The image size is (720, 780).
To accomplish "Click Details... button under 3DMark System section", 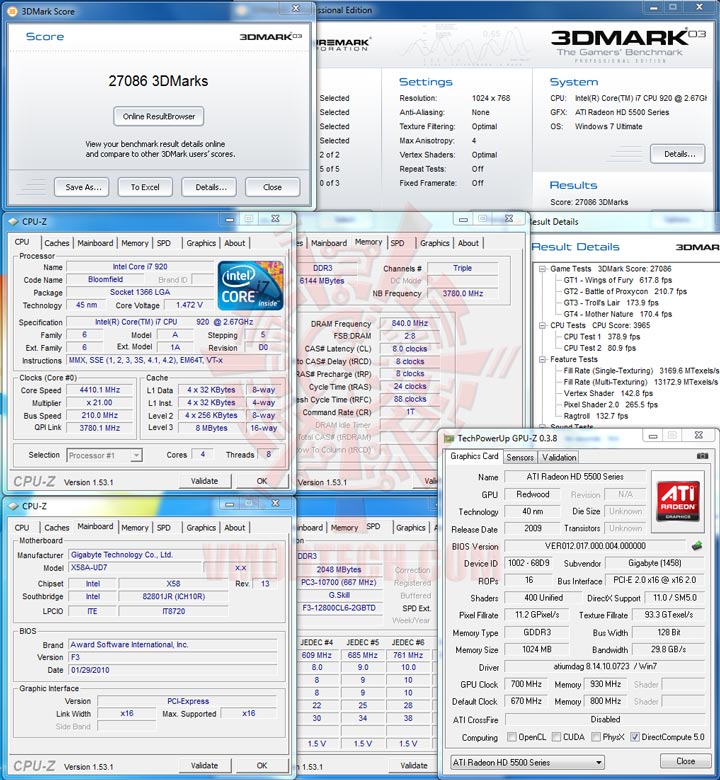I will click(x=678, y=154).
